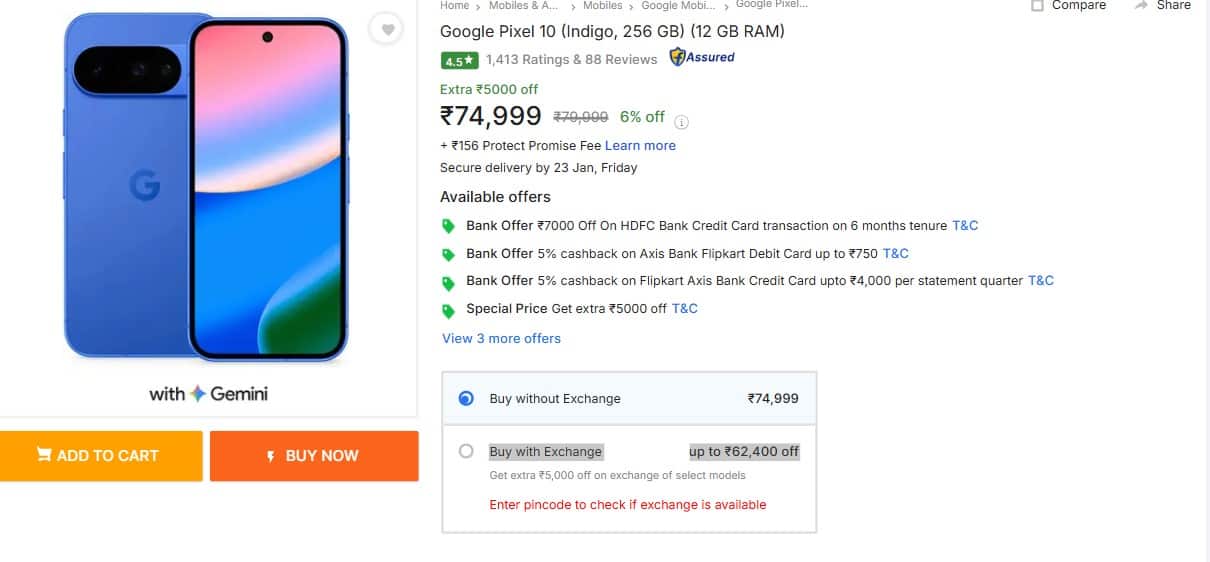
Task: Click the price info icon
Action: click(x=682, y=122)
